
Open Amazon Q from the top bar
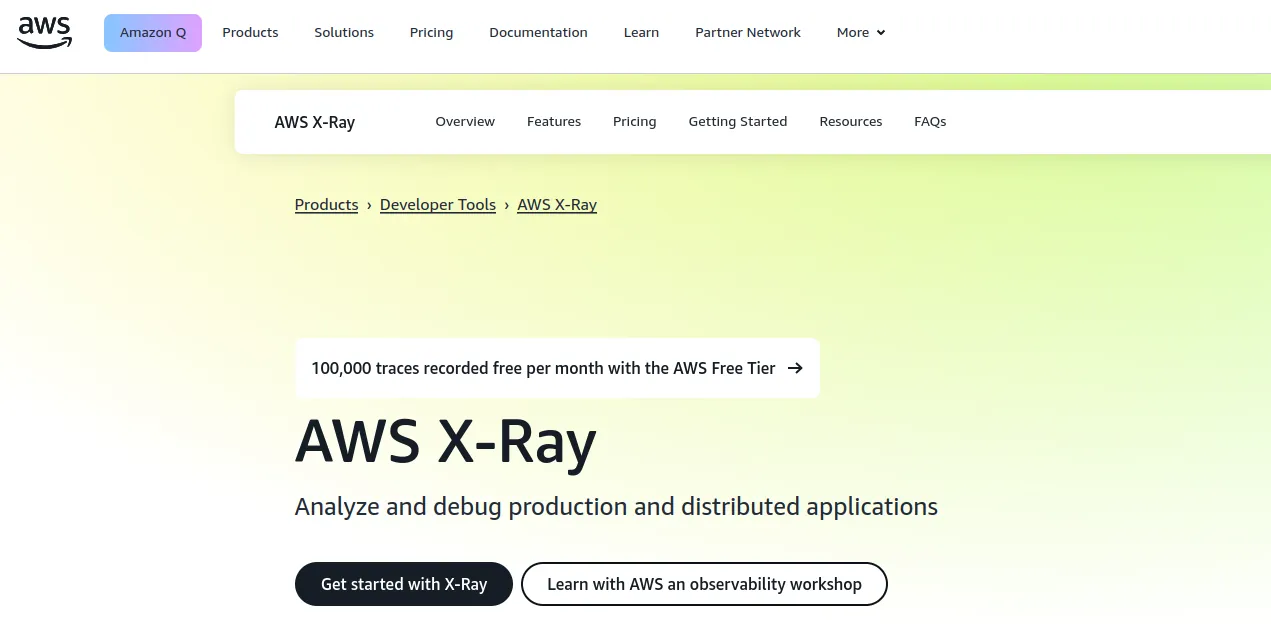tap(153, 33)
